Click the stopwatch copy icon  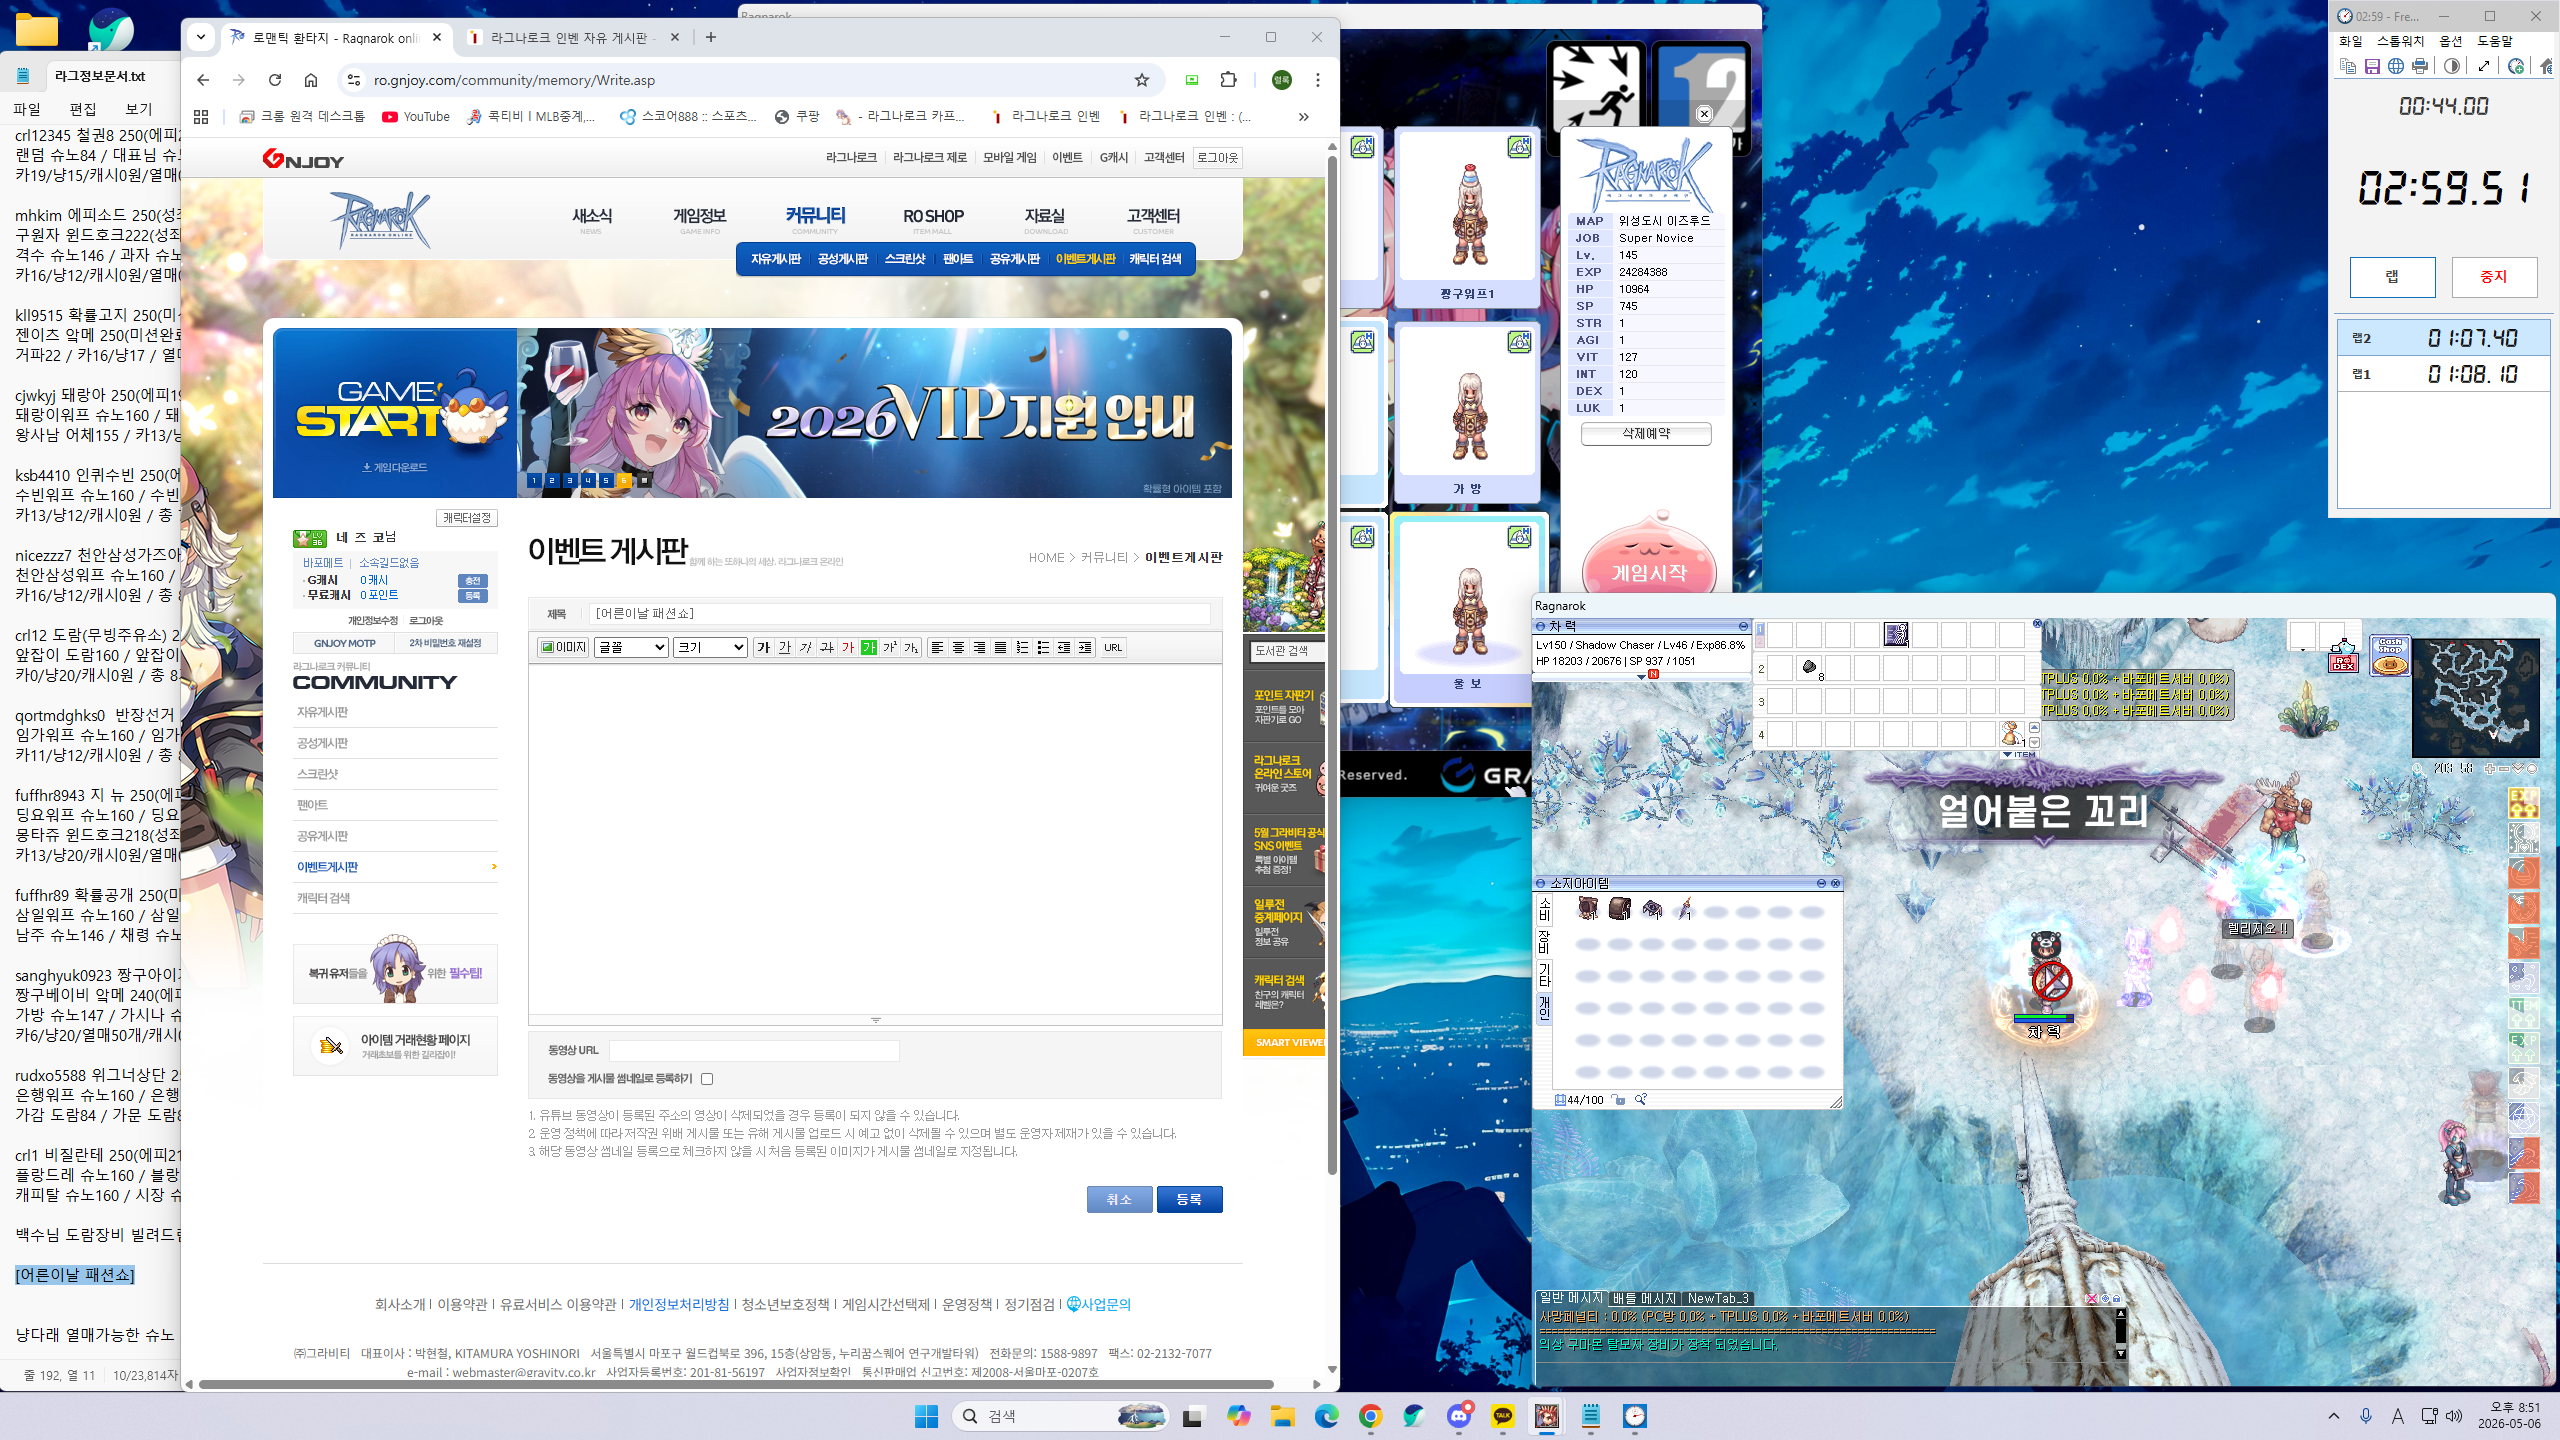pos(2348,66)
